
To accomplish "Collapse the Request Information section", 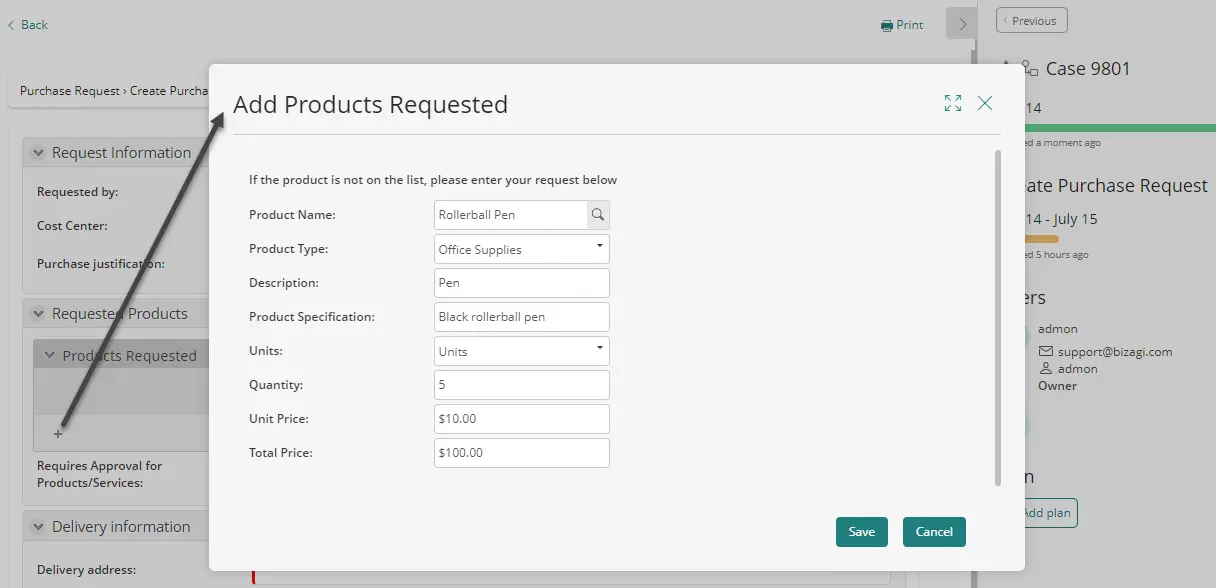I will 39,153.
